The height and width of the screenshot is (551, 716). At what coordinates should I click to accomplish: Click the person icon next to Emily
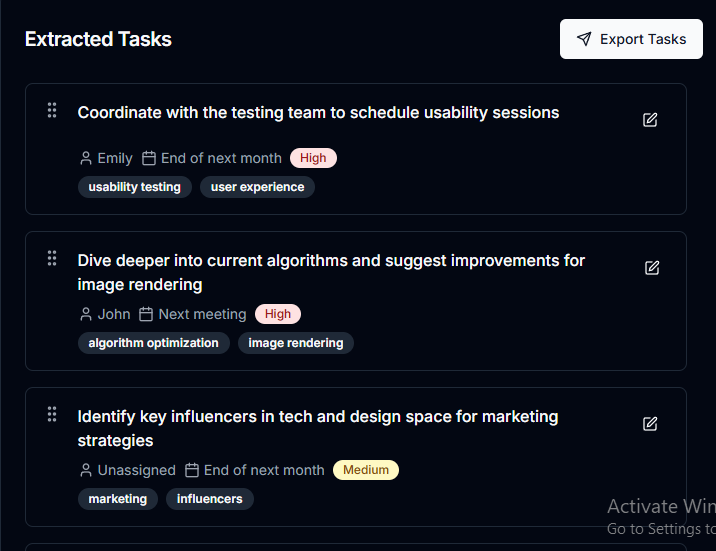click(x=86, y=158)
